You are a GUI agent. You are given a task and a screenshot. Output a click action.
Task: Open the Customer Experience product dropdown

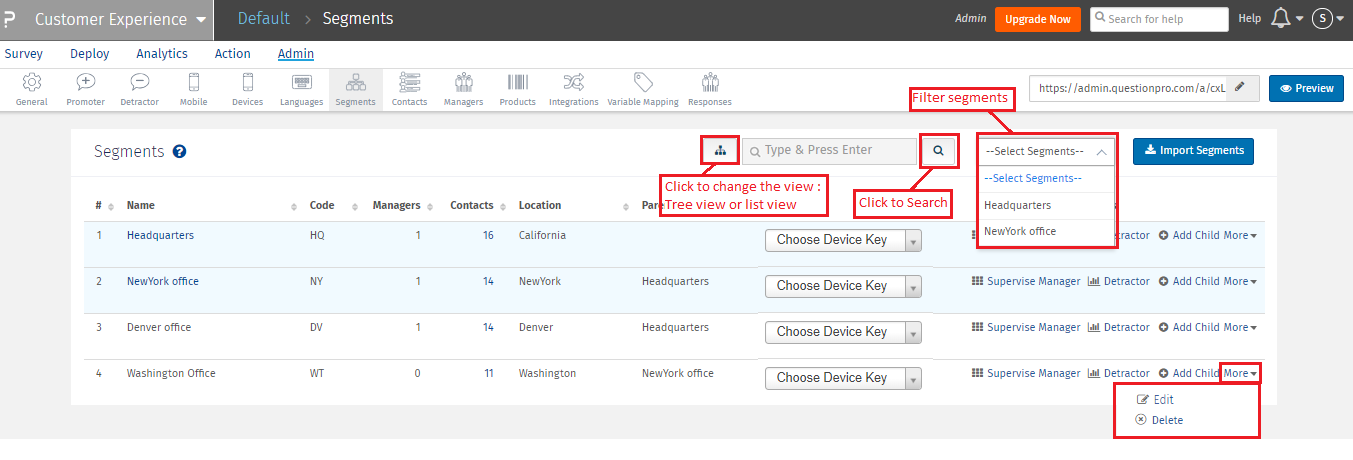click(x=120, y=20)
